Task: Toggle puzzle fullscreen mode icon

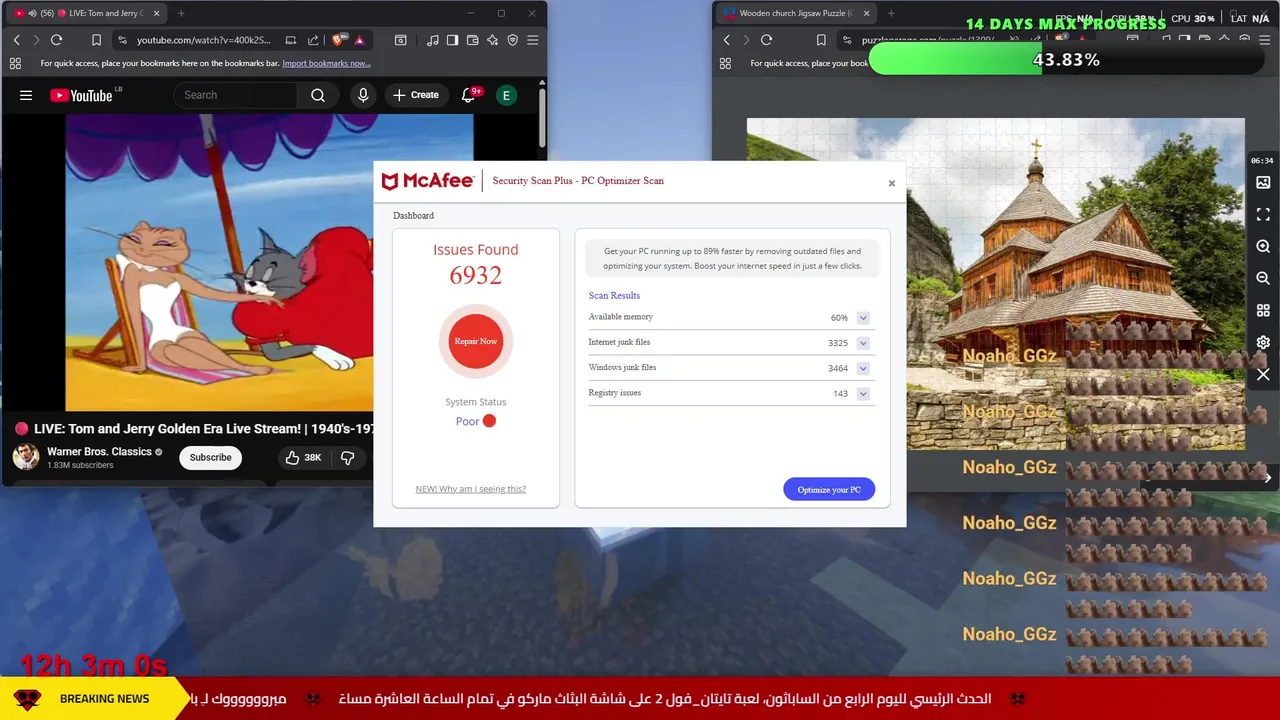Action: pos(1263,215)
